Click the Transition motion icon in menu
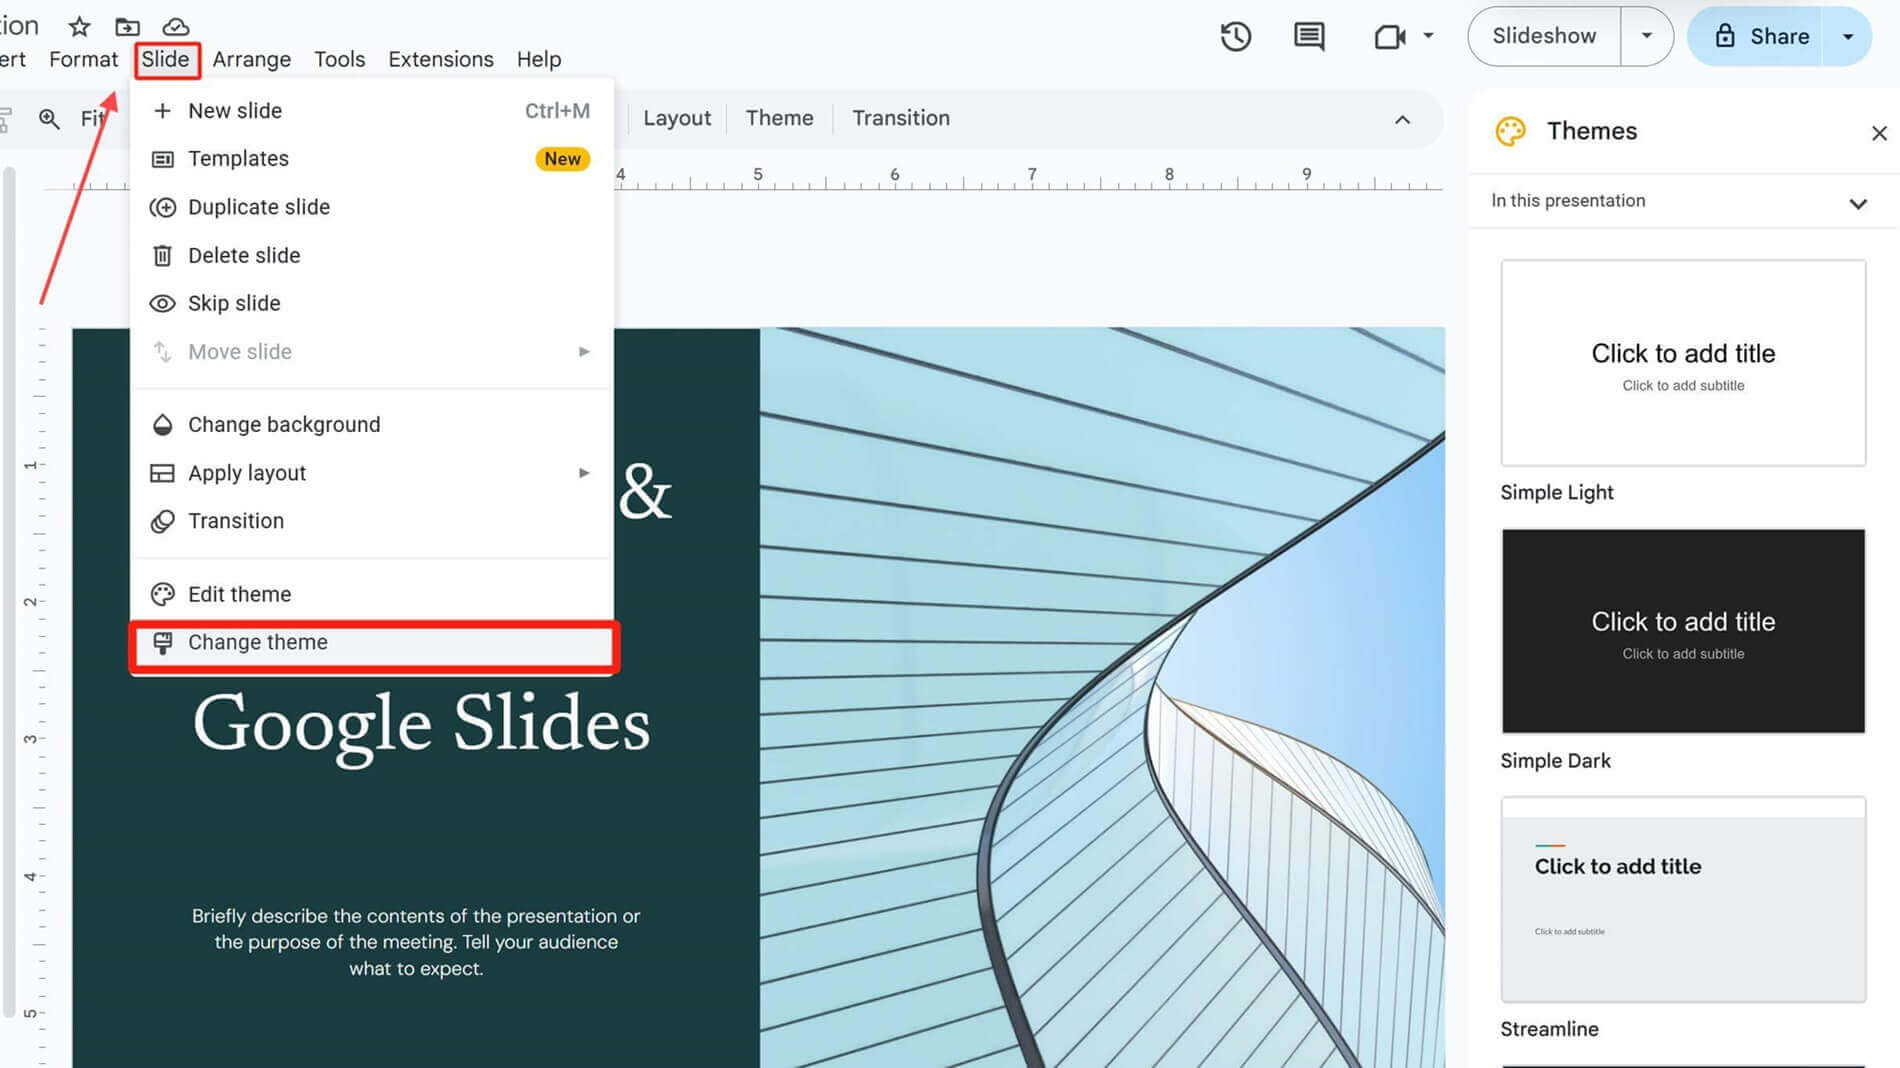The image size is (1900, 1068). pos(162,521)
